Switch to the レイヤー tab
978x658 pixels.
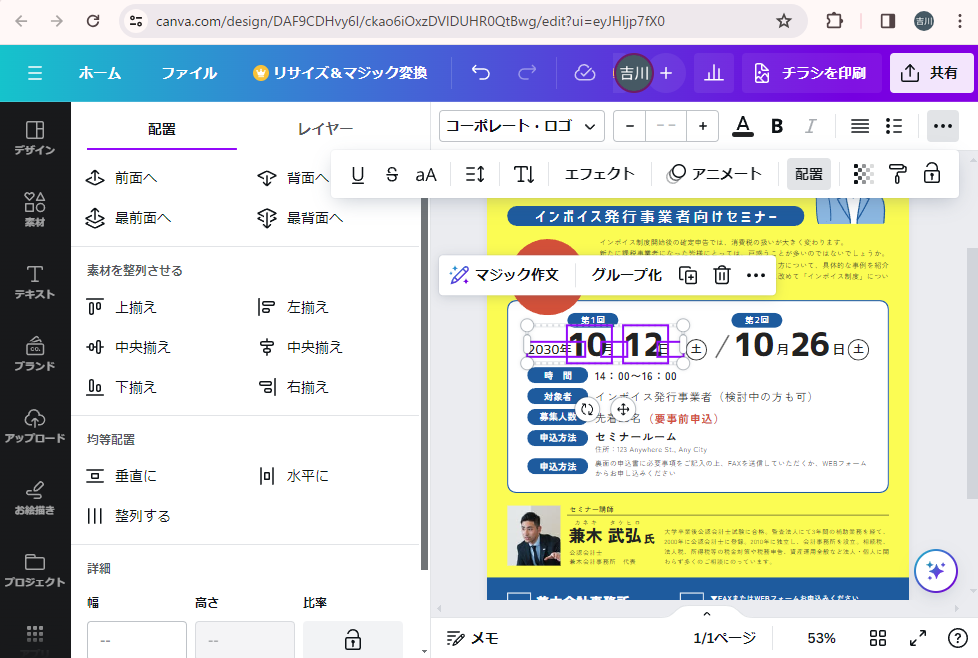(325, 129)
